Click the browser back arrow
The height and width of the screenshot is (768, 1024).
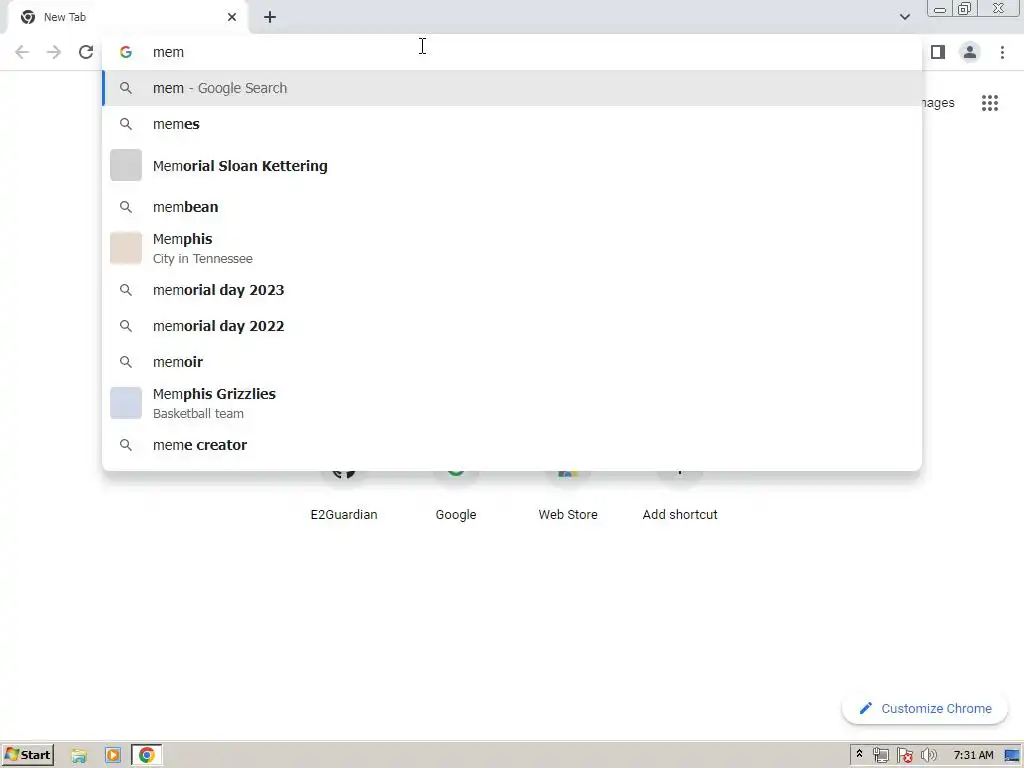[x=22, y=52]
